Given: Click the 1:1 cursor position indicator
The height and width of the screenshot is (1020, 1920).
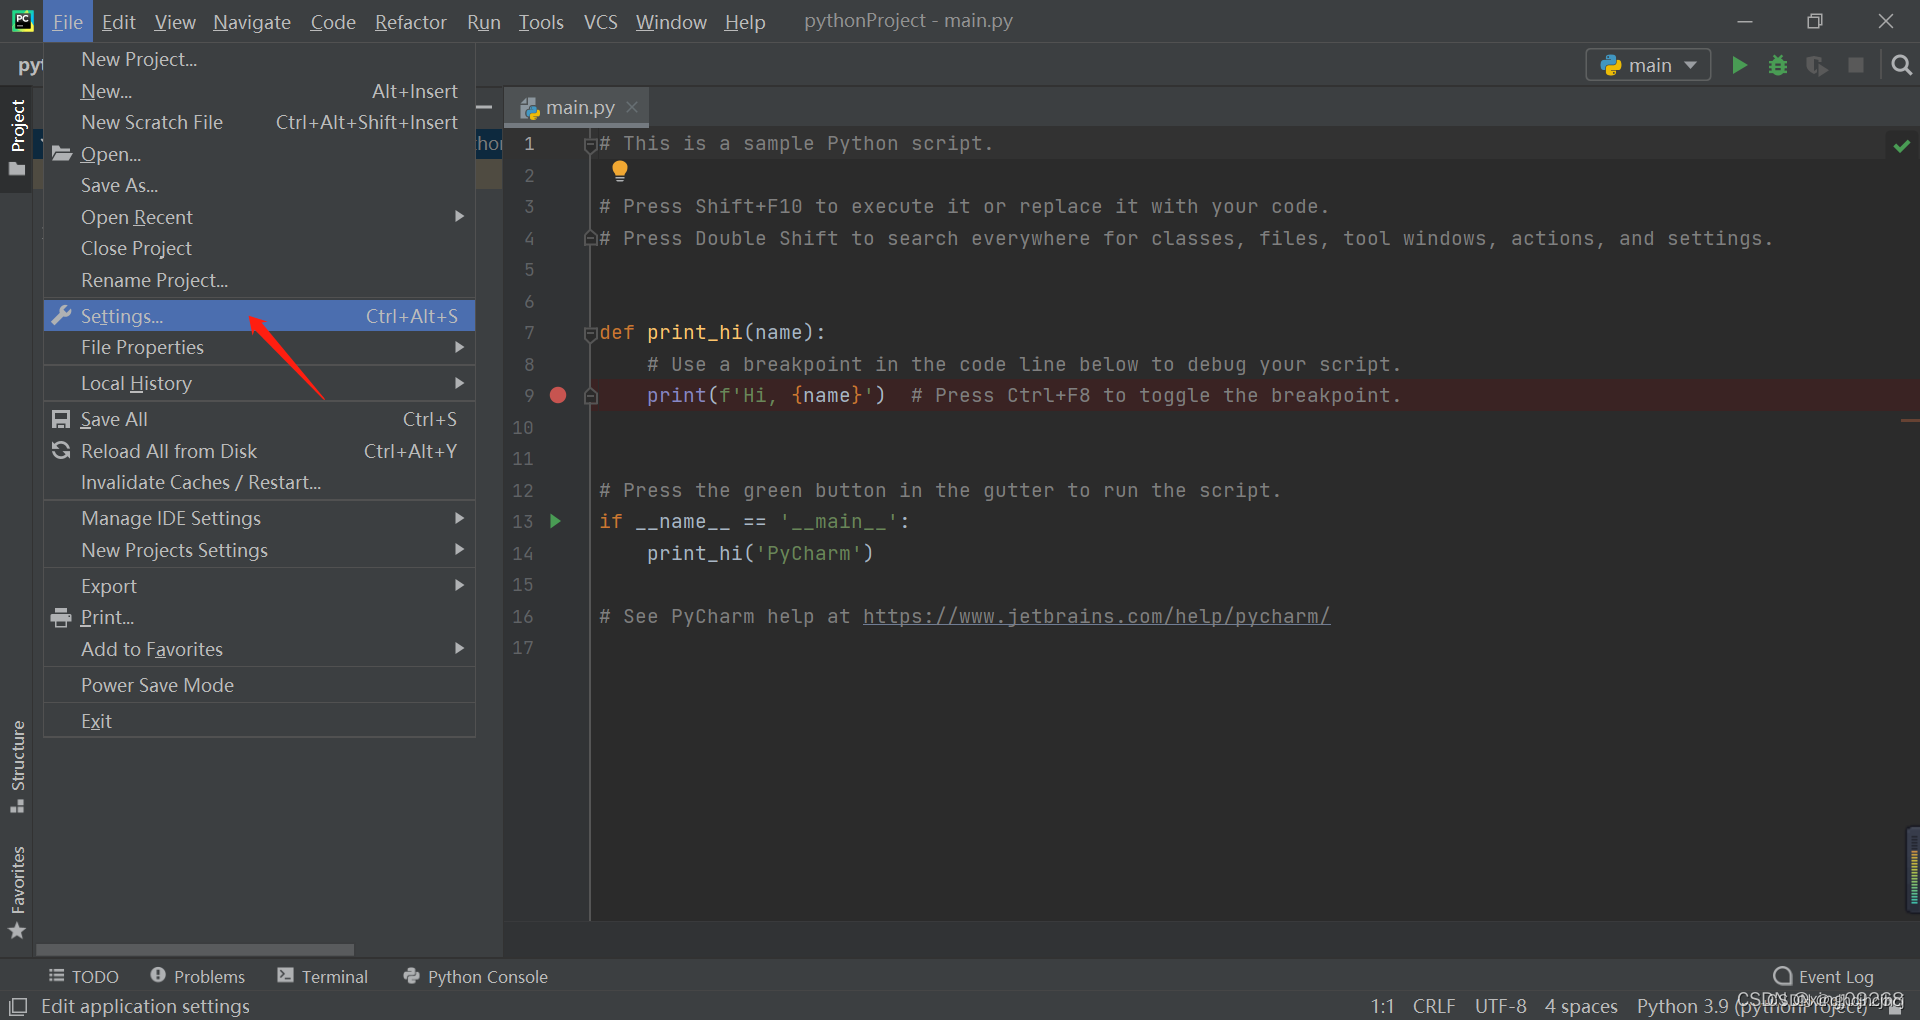Looking at the screenshot, I should tap(1382, 1006).
